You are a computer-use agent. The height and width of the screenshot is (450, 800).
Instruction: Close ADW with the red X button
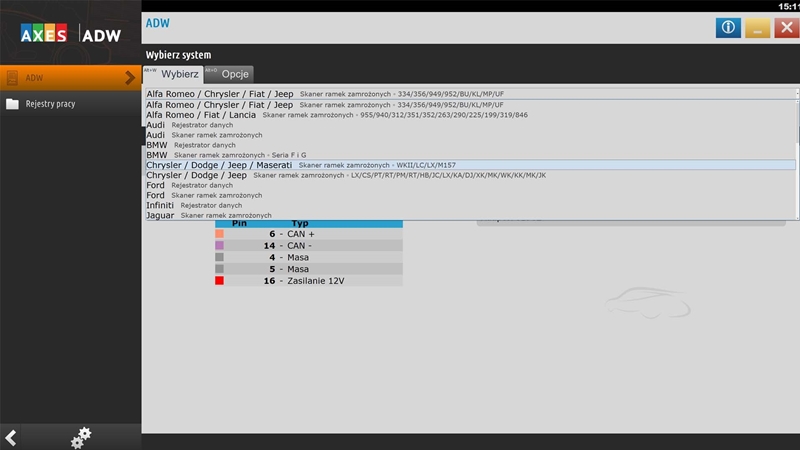point(787,28)
